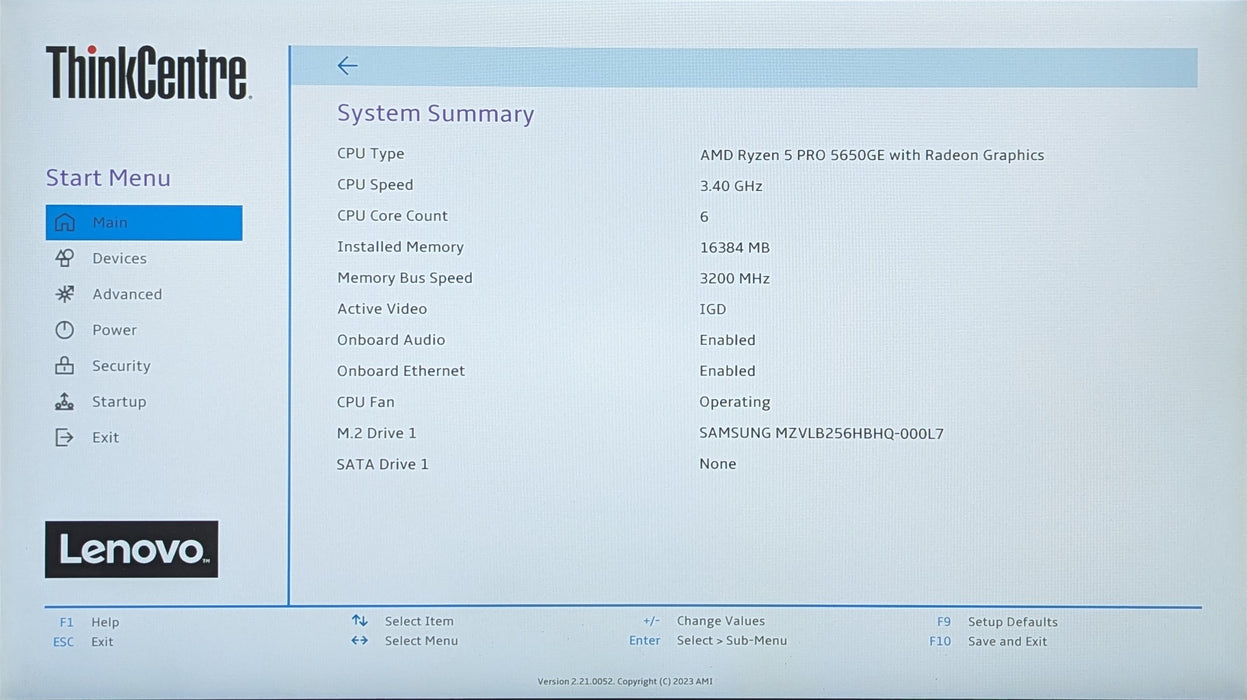The height and width of the screenshot is (700, 1247).
Task: Select the Installed Memory label
Action: click(x=400, y=247)
